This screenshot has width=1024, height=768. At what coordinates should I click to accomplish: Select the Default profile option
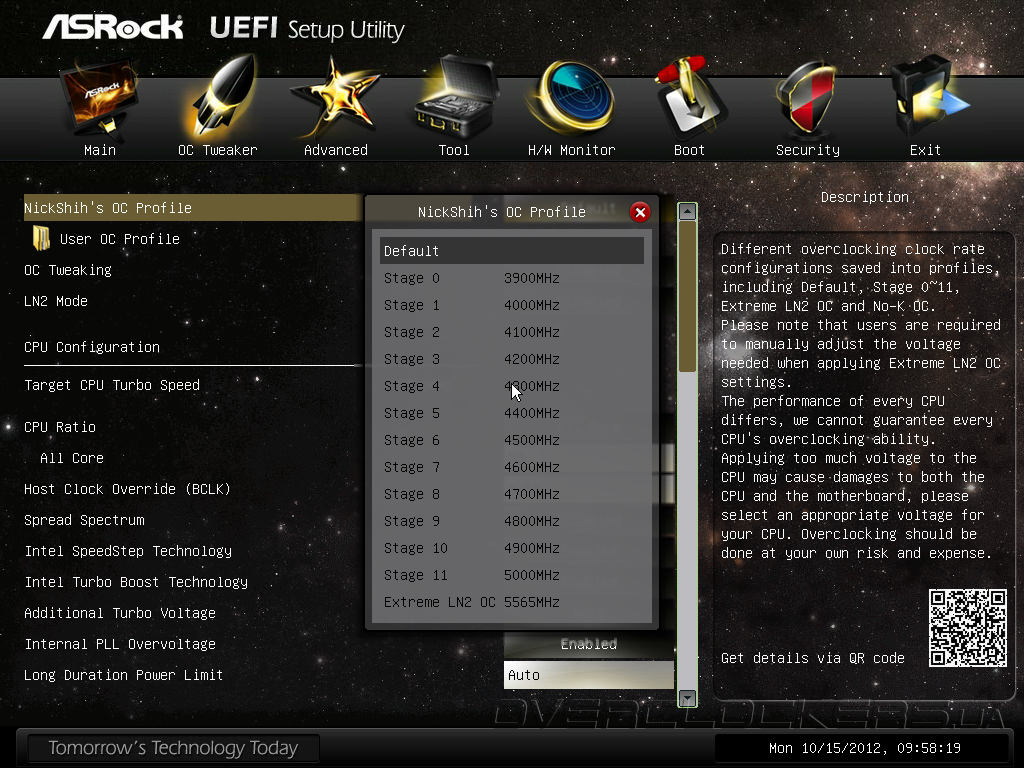click(x=512, y=251)
